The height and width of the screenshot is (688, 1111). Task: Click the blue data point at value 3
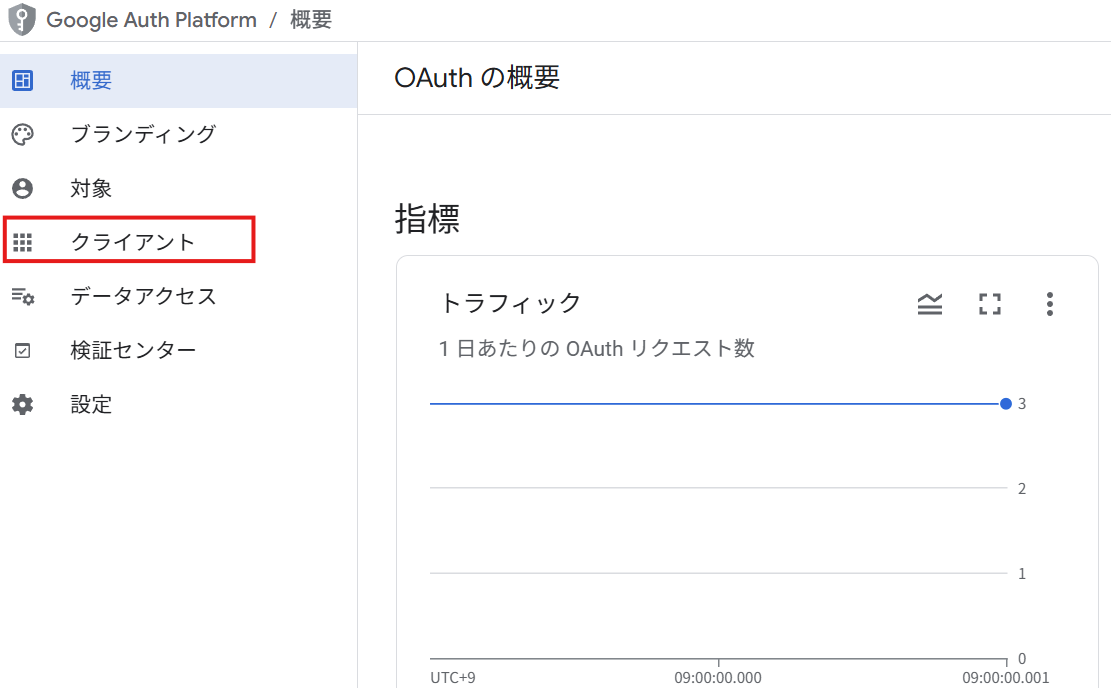(1005, 404)
